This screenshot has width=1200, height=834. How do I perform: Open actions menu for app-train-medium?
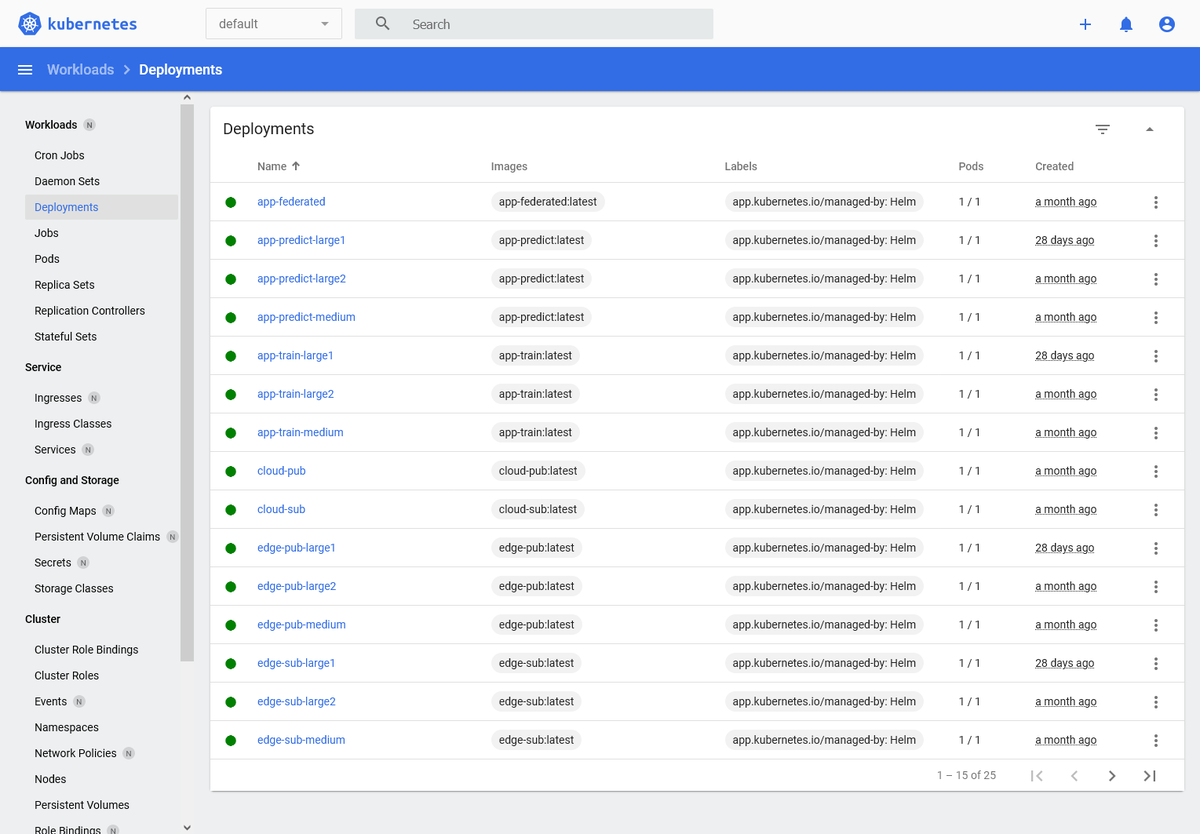[1156, 433]
